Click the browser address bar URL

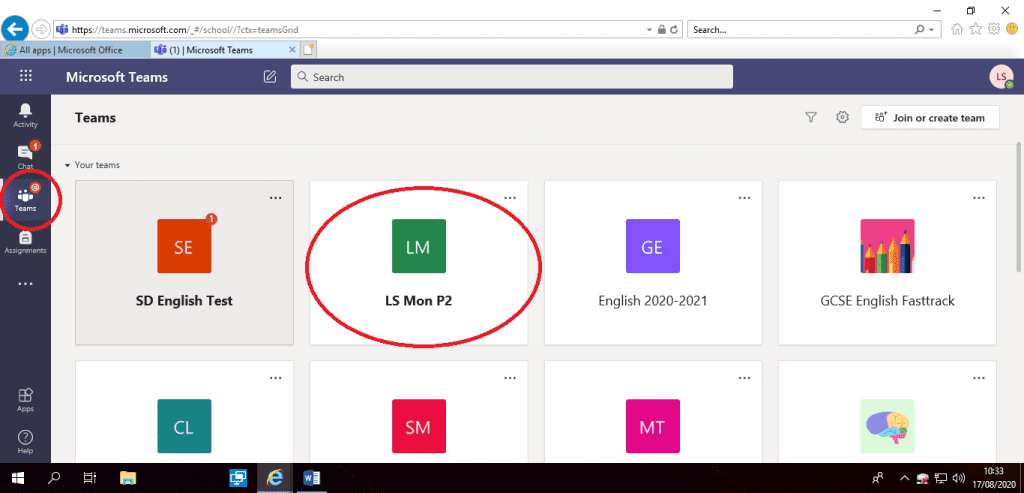pyautogui.click(x=185, y=29)
